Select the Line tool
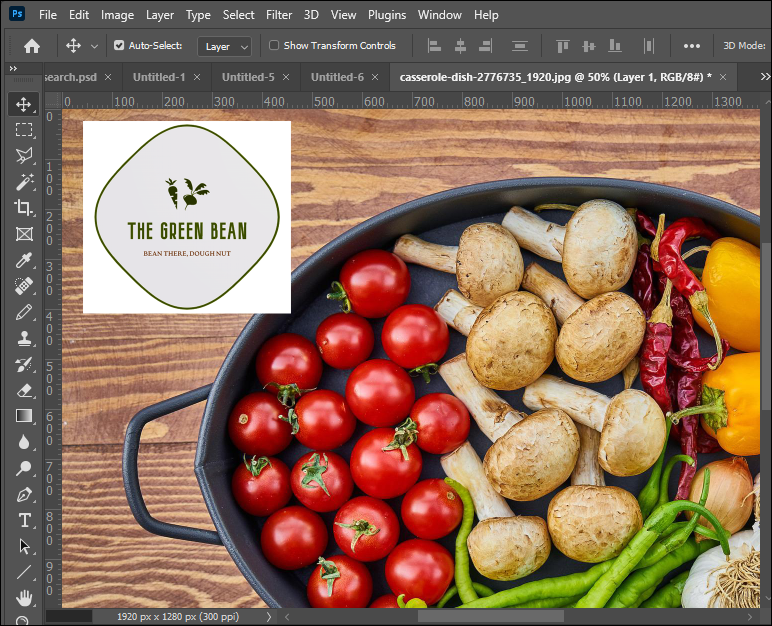This screenshot has height=626, width=772. [x=23, y=572]
